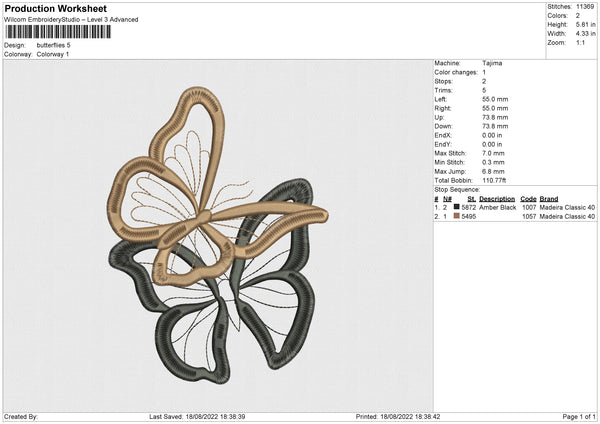Select thread code 1057
The width and height of the screenshot is (600, 424).
pyautogui.click(x=529, y=217)
